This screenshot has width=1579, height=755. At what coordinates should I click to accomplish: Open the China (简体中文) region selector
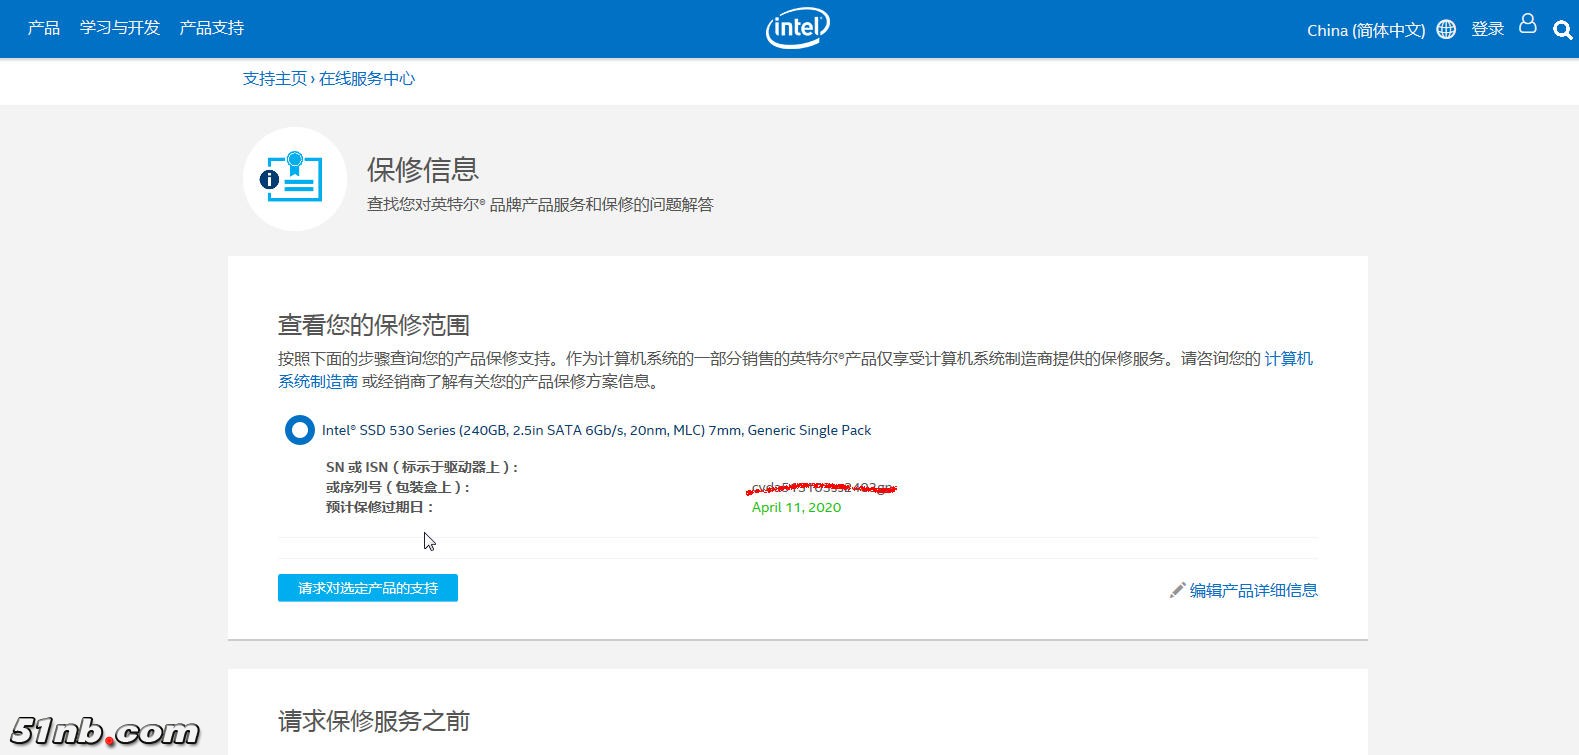tap(1365, 30)
